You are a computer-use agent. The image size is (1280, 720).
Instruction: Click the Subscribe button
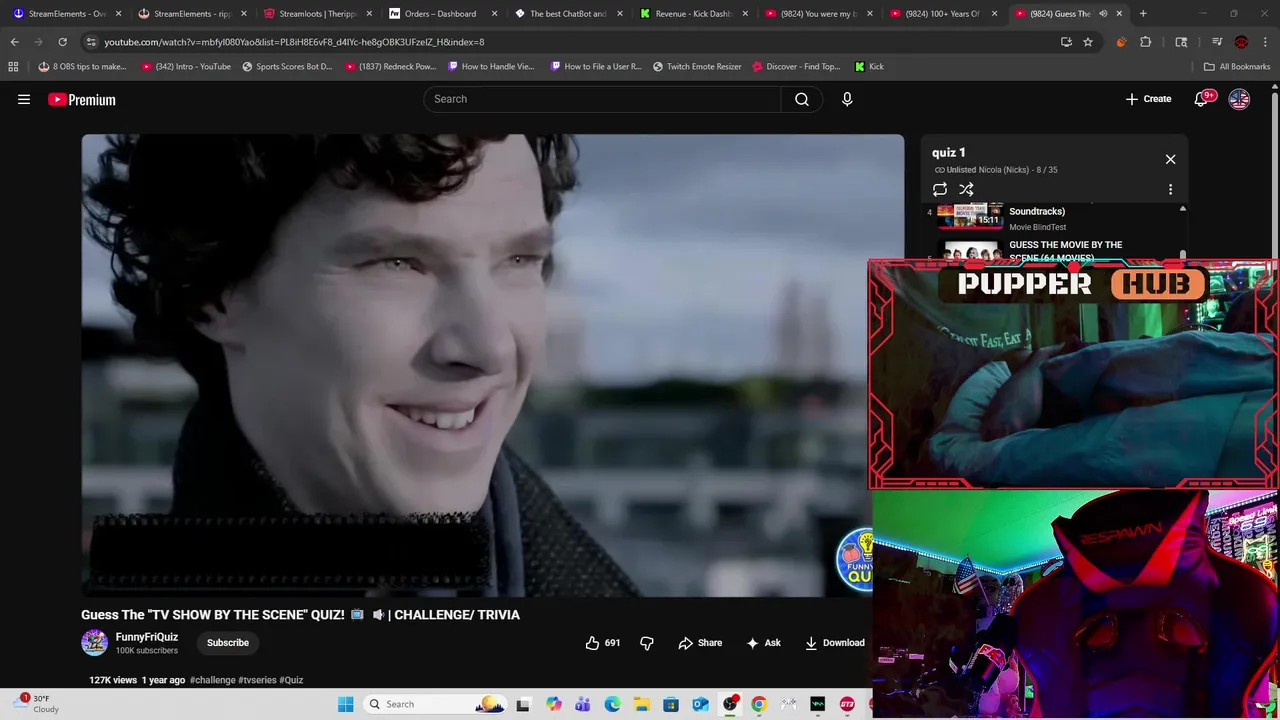coord(228,643)
